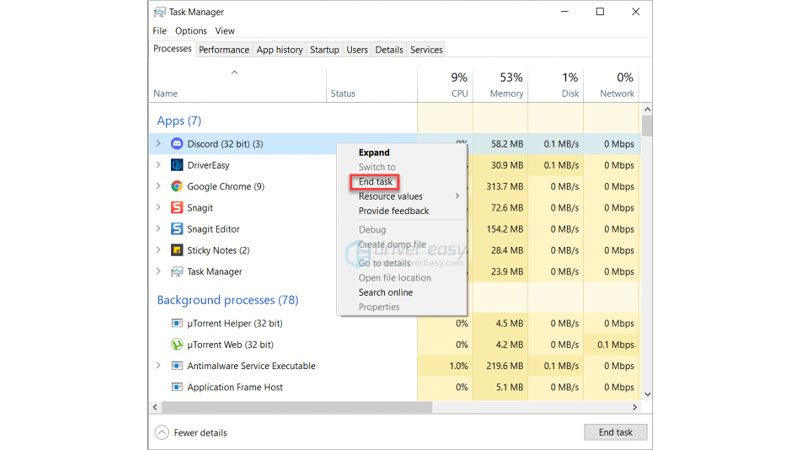This screenshot has width=800, height=450.
Task: Click the End task button at bottom
Action: coord(615,432)
